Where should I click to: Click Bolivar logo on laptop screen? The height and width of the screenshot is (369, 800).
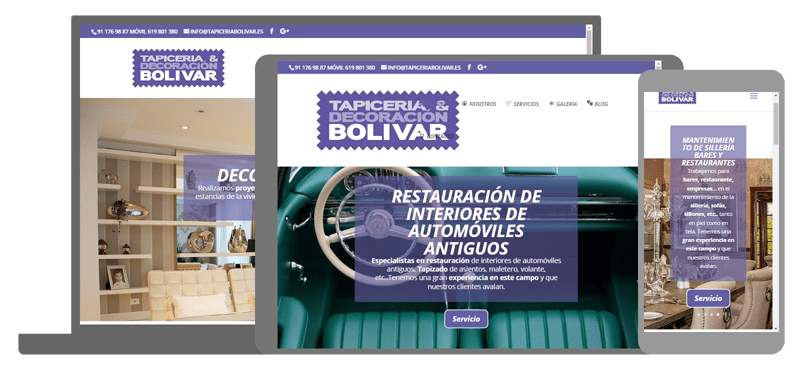(179, 68)
